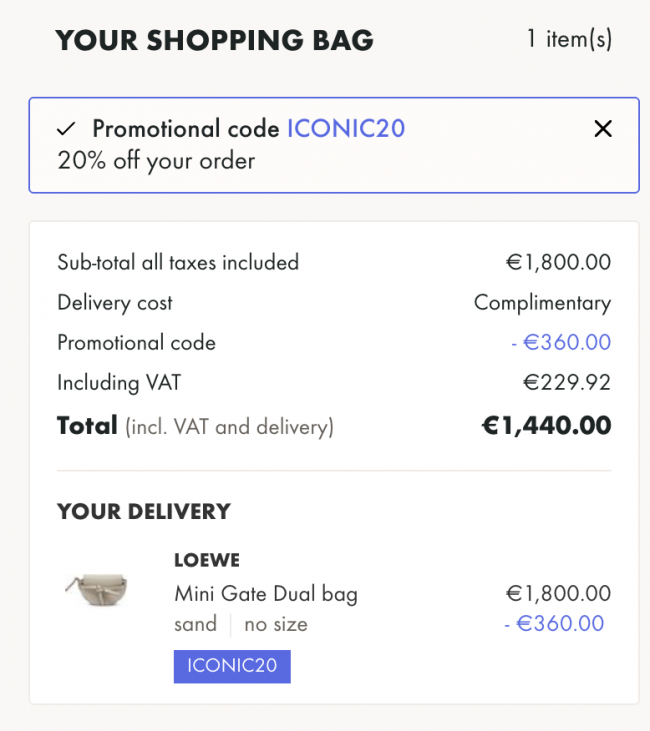Screen dimensions: 650x731
Task: Remove the ICONIC20 promo code with X
Action: click(603, 129)
